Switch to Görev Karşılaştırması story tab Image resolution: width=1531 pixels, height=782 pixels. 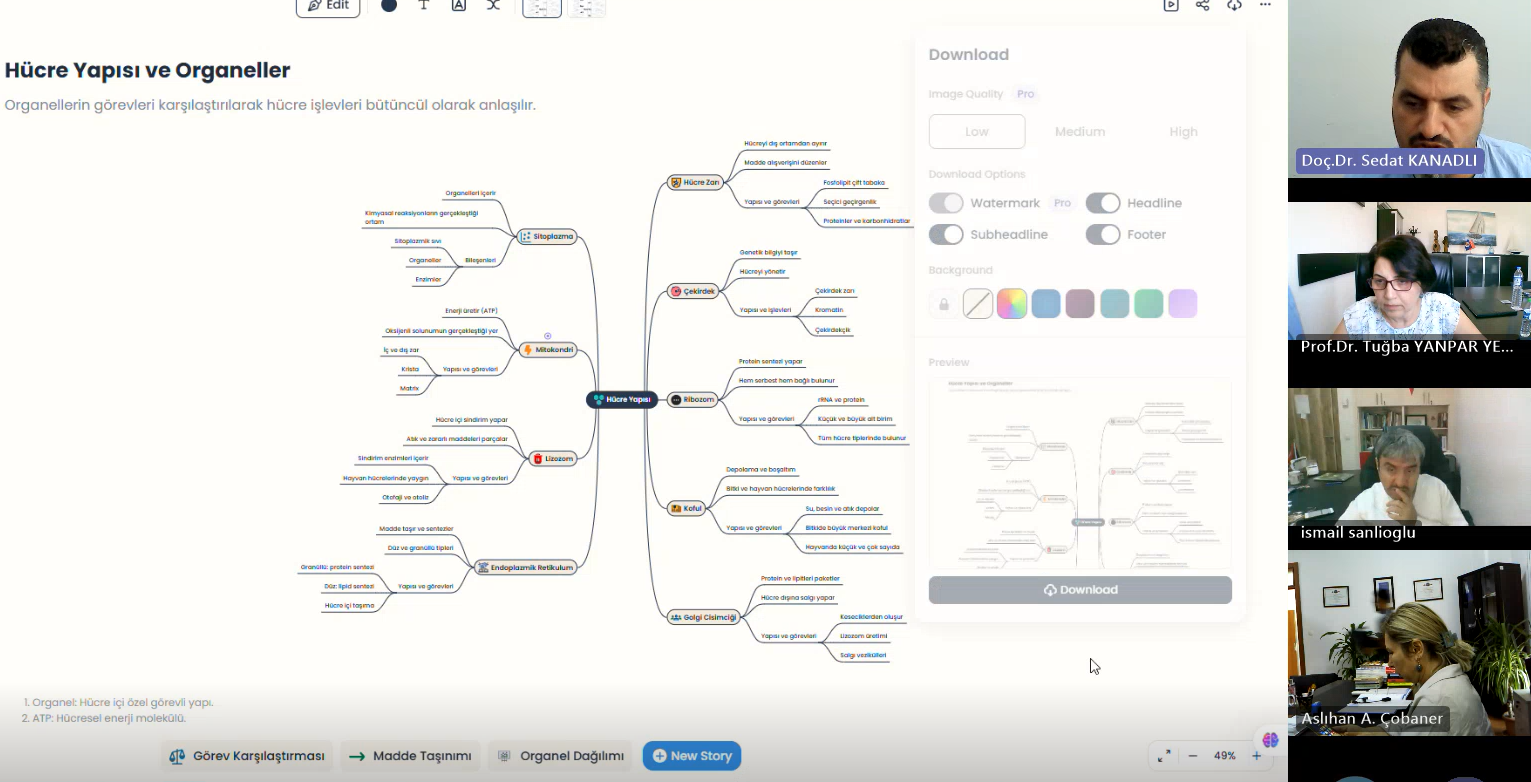[x=247, y=756]
